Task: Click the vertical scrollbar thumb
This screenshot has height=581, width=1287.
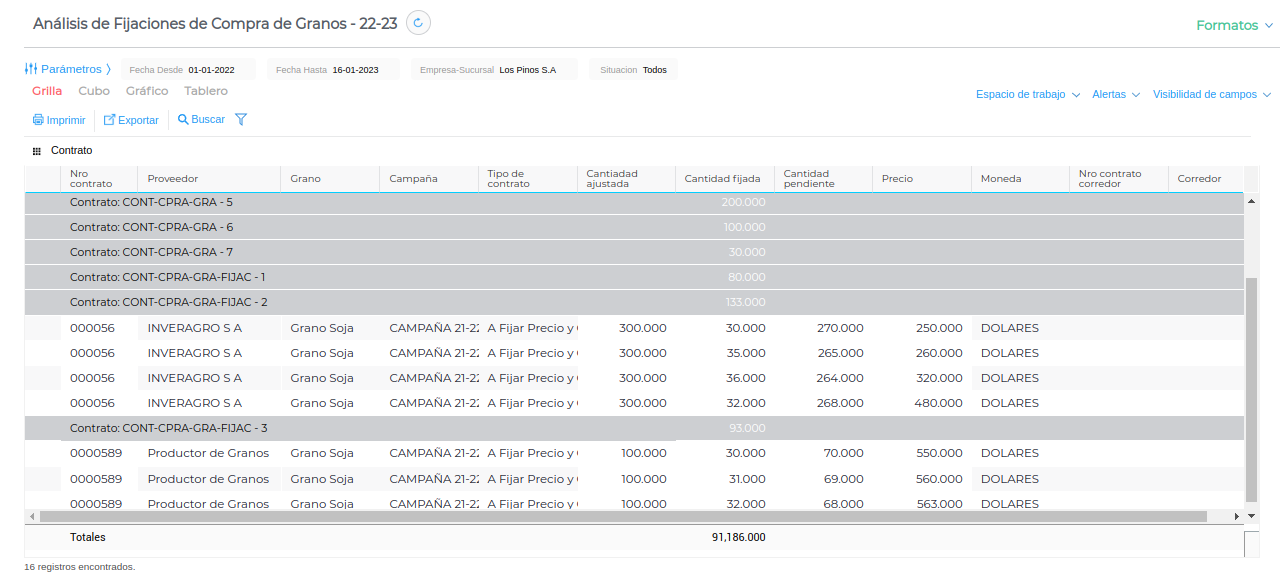Action: (1251, 390)
